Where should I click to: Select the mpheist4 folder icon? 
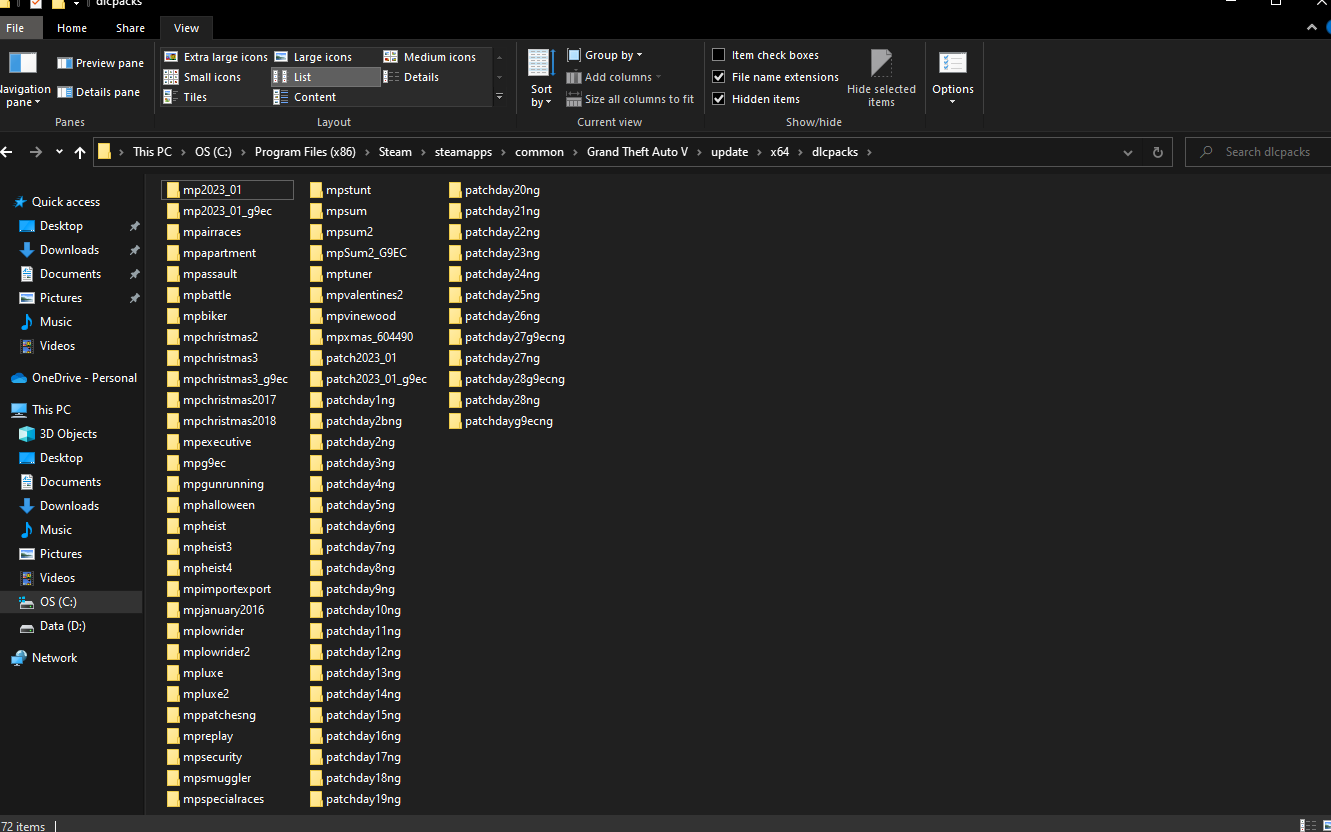(x=173, y=568)
